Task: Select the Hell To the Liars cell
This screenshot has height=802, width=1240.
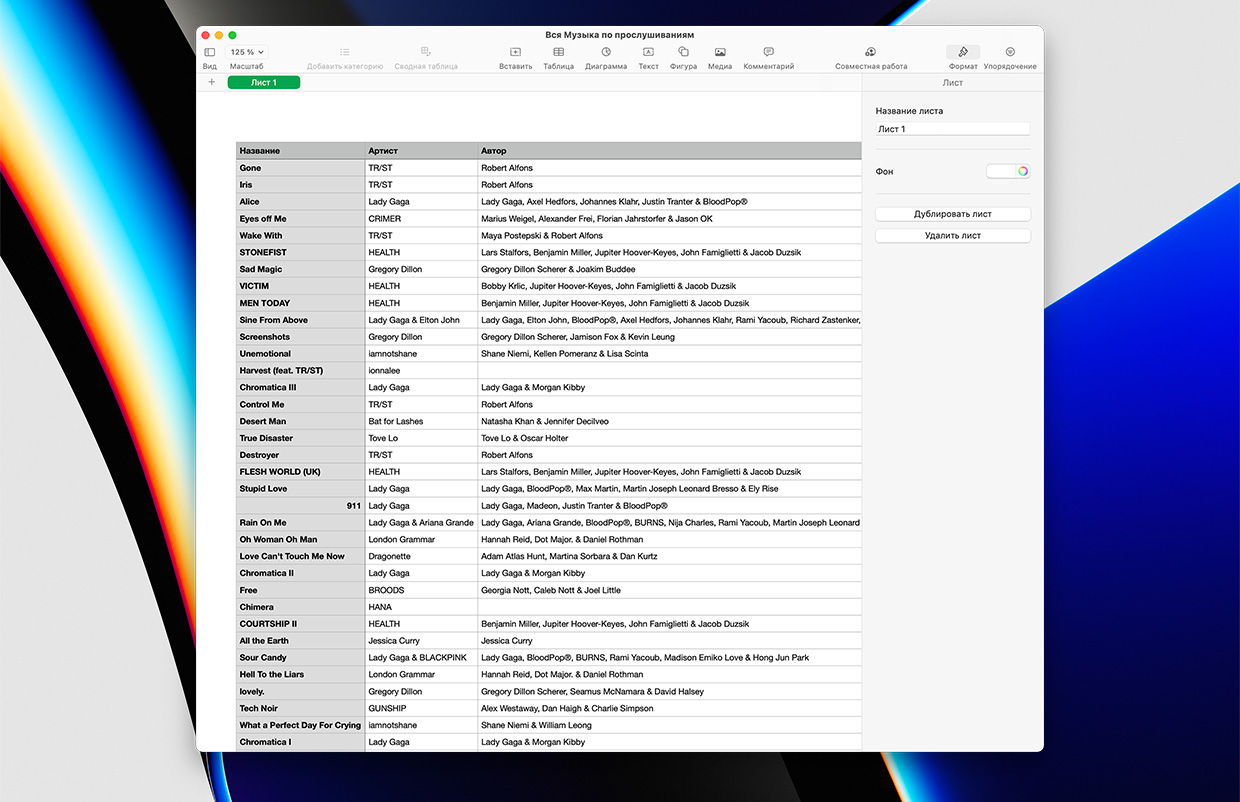Action: (x=300, y=675)
